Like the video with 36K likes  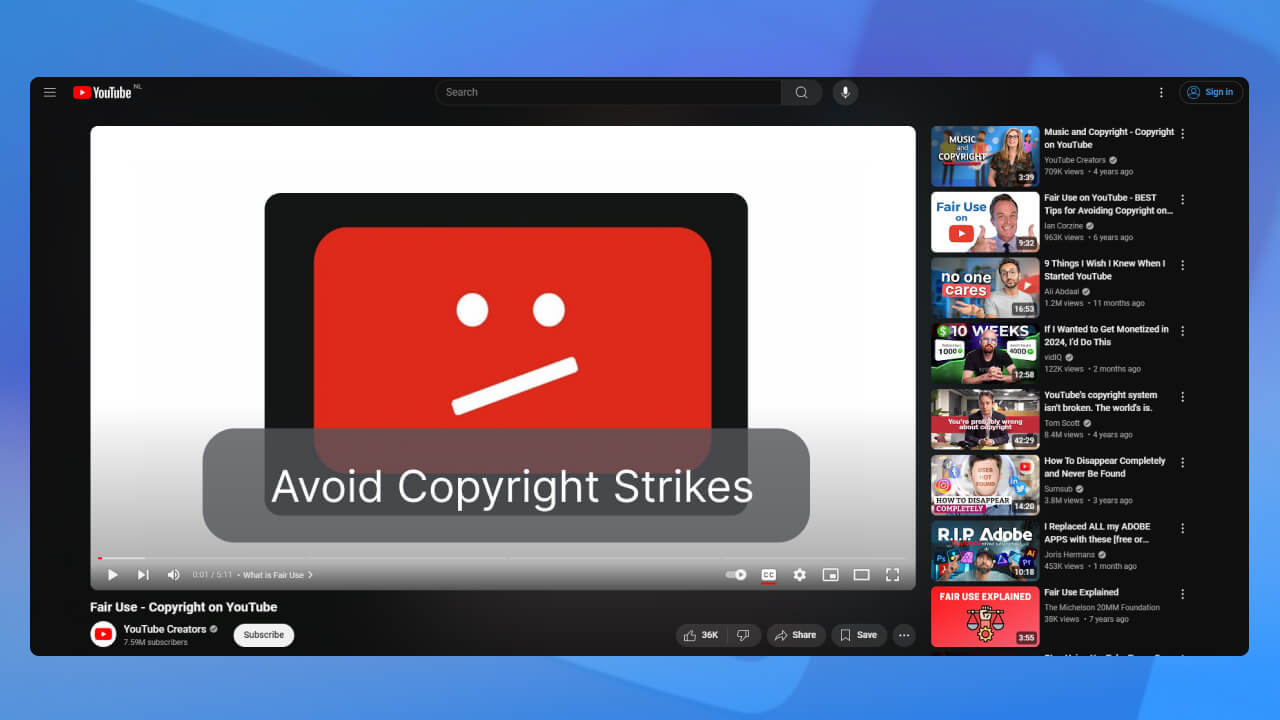point(701,635)
